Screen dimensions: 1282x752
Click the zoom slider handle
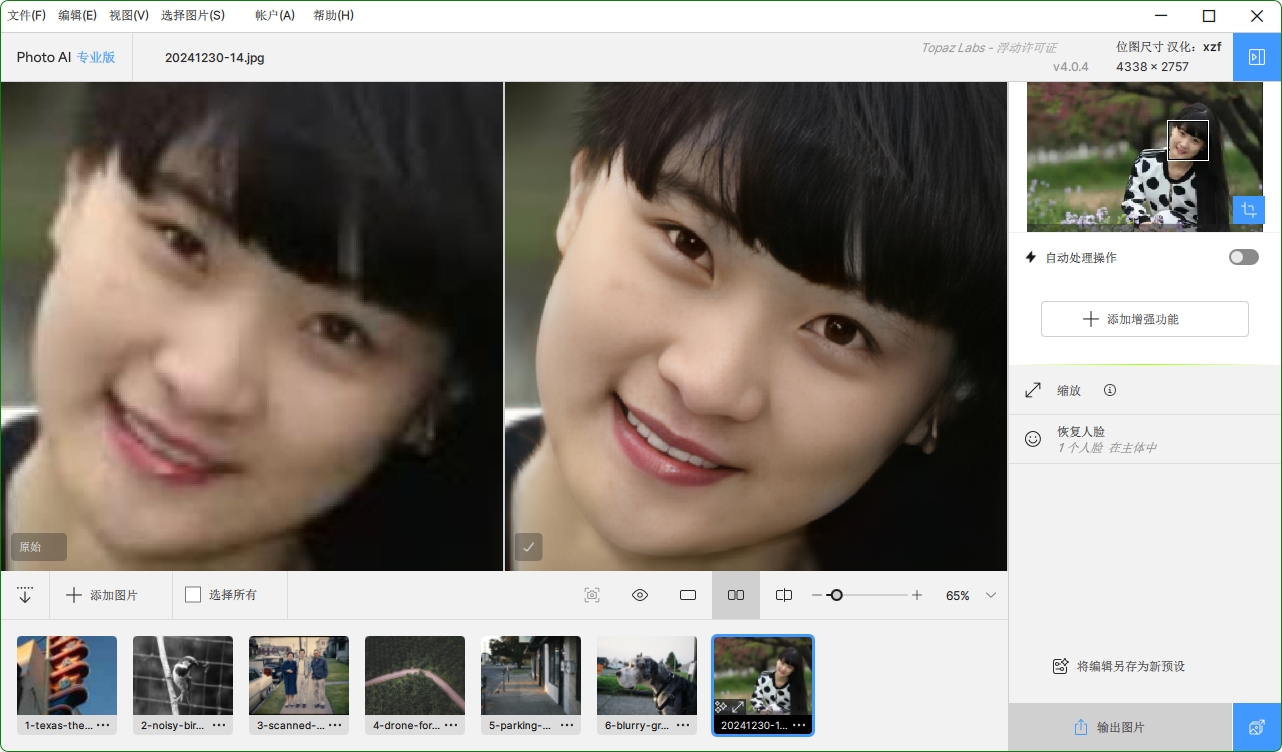(836, 595)
